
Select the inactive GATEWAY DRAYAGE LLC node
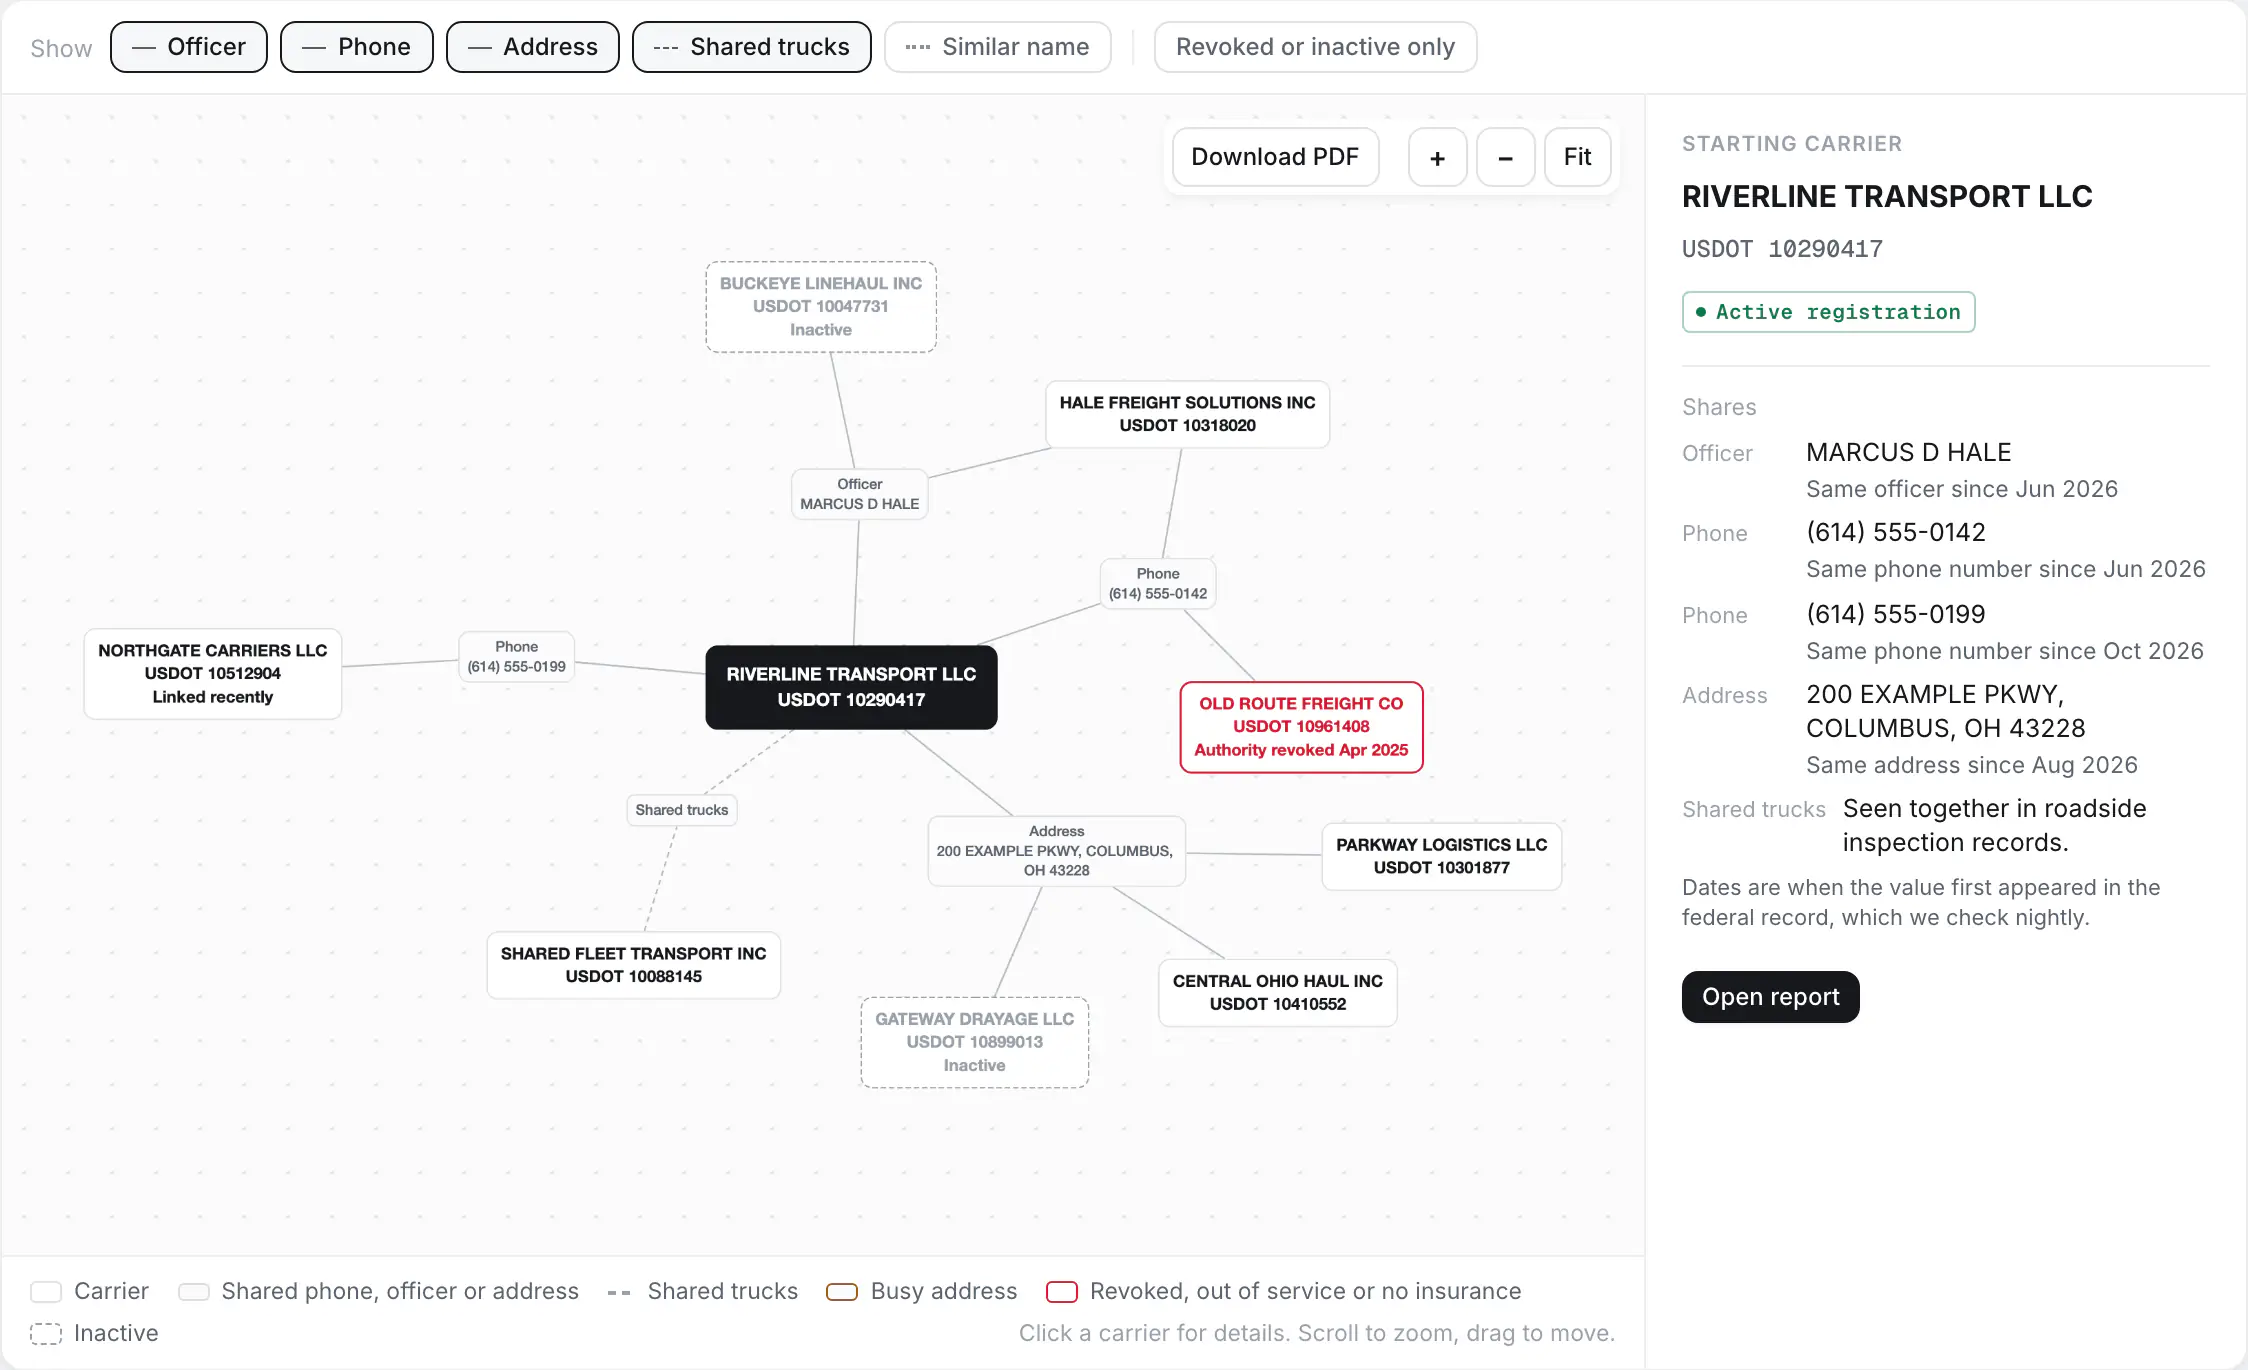point(975,1042)
